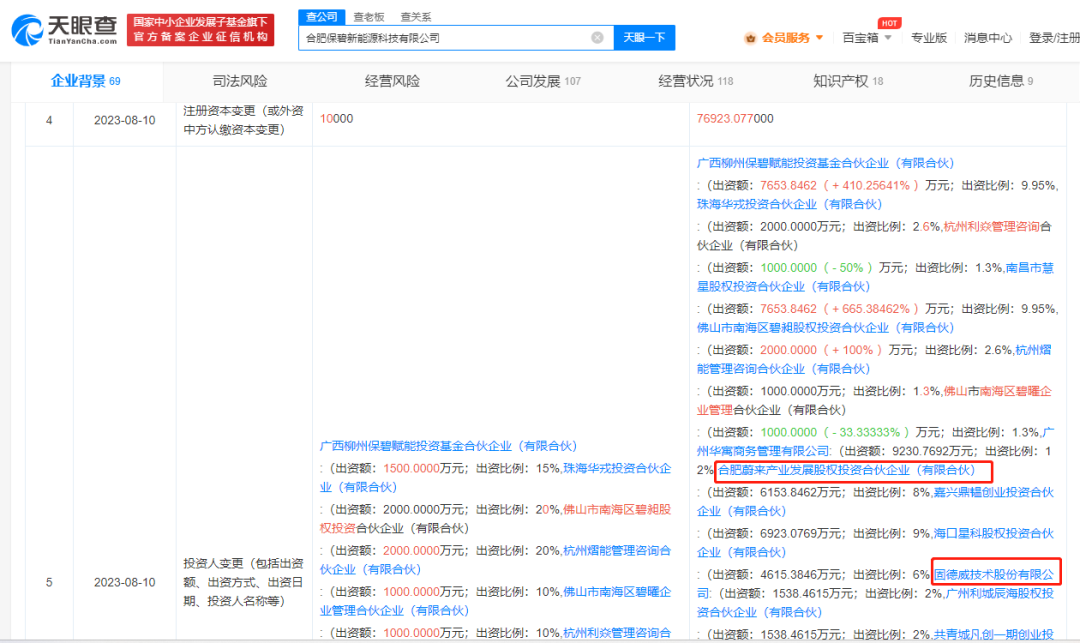This screenshot has height=643, width=1080.
Task: Clear the search box with the X icon
Action: [597, 38]
